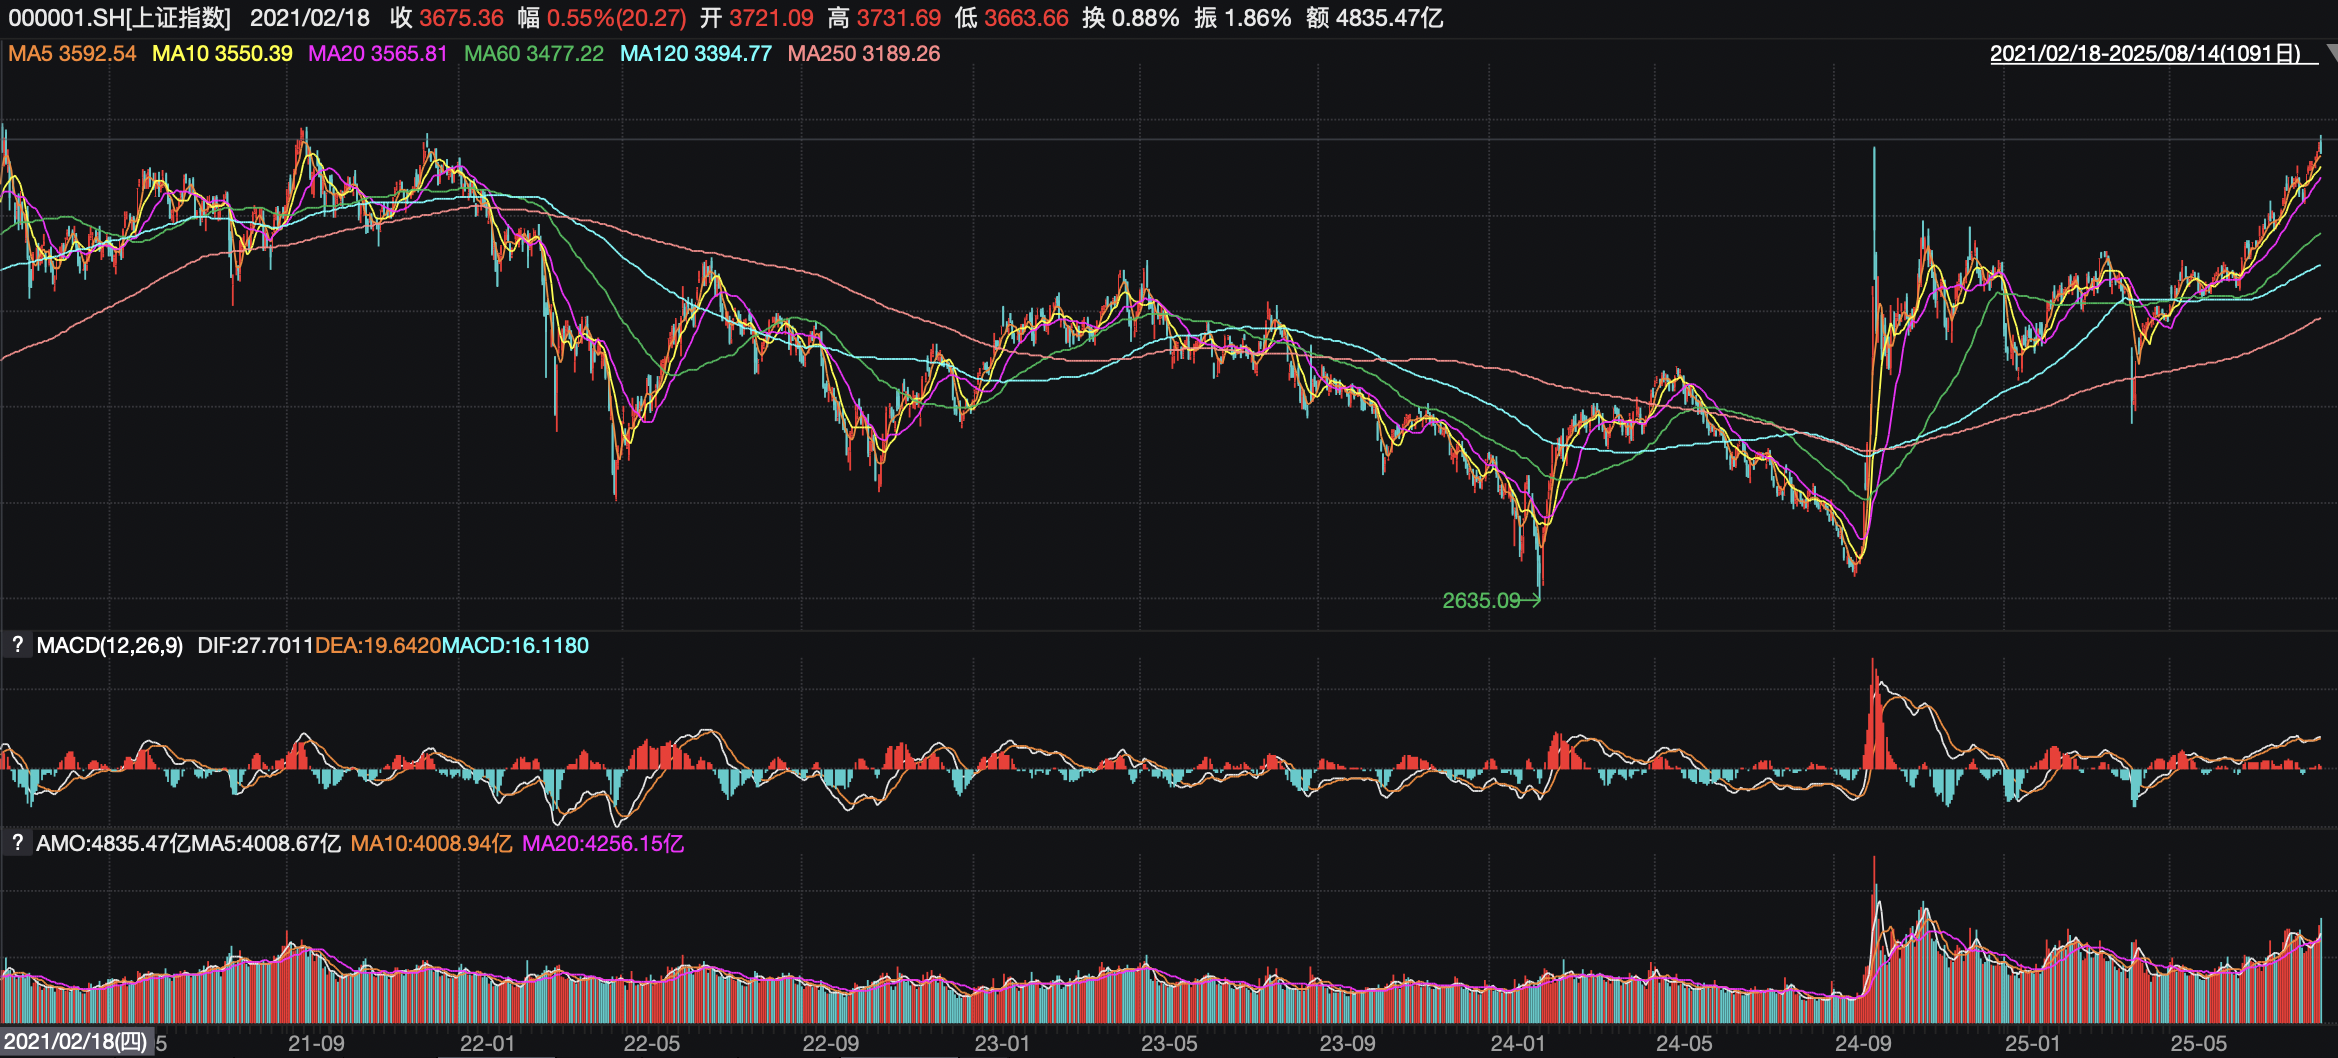The width and height of the screenshot is (2338, 1058).
Task: Select the MA120 cyan legend entry
Action: coord(695,54)
